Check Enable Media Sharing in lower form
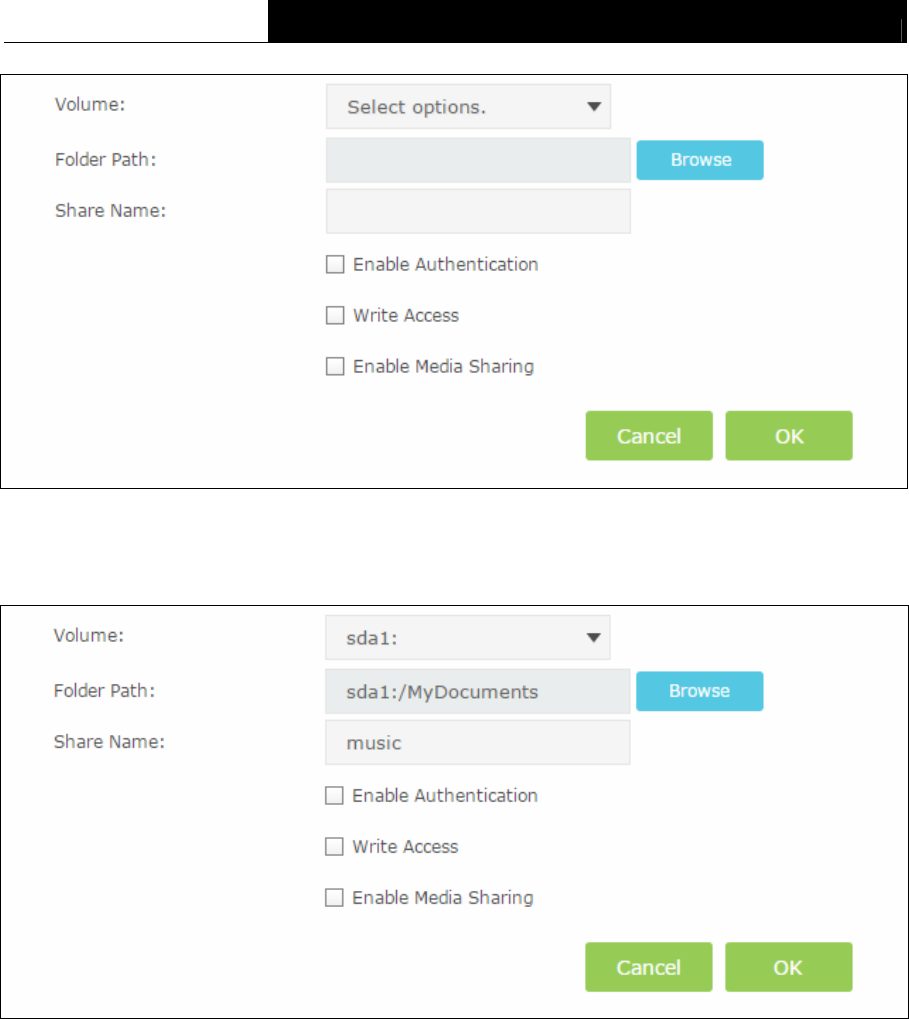This screenshot has height=1019, width=909. 334,897
